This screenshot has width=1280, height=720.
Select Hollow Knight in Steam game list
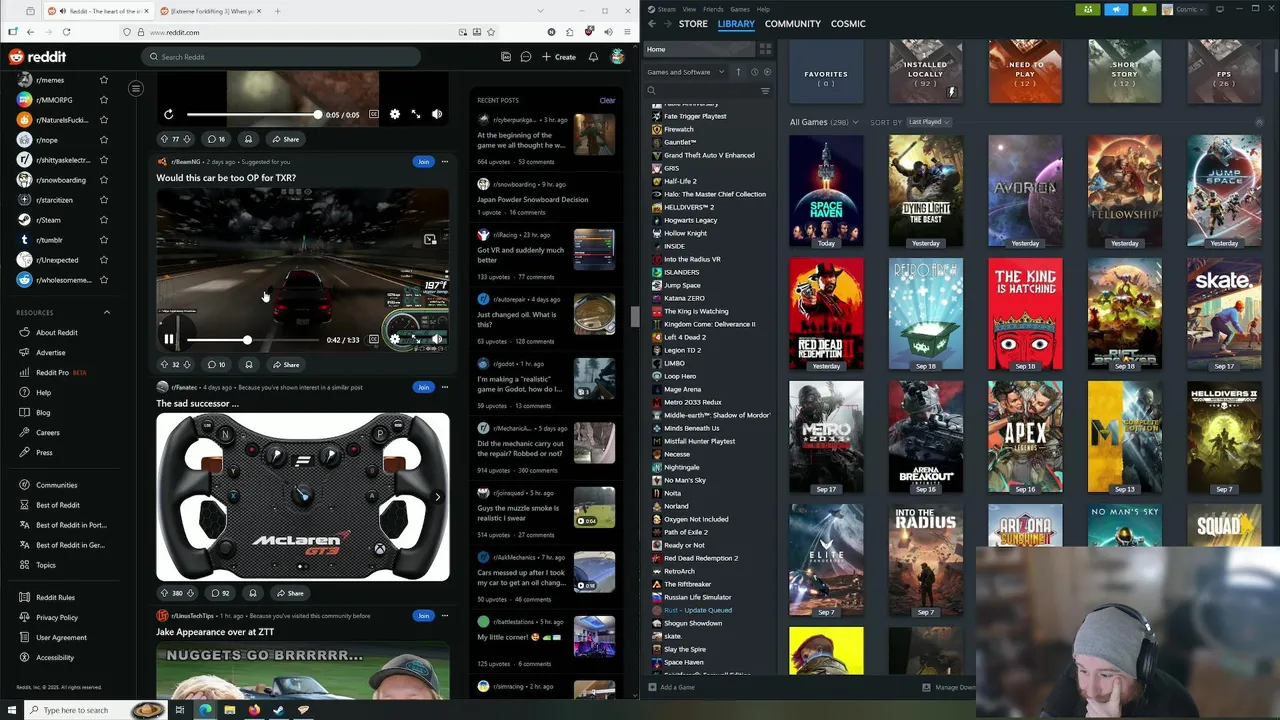coord(686,233)
